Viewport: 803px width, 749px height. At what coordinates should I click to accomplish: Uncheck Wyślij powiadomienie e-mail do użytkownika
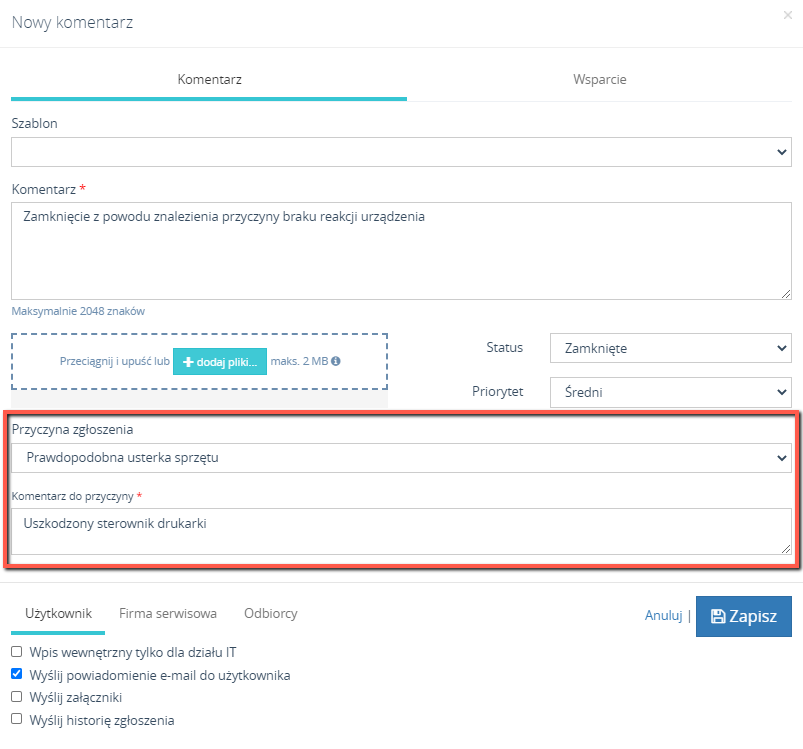click(17, 674)
